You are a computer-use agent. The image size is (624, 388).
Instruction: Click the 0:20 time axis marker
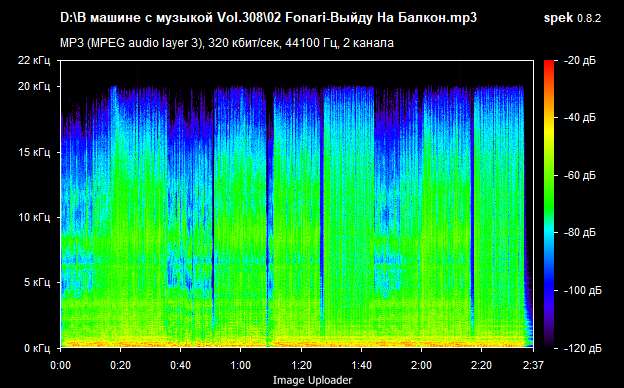(121, 365)
